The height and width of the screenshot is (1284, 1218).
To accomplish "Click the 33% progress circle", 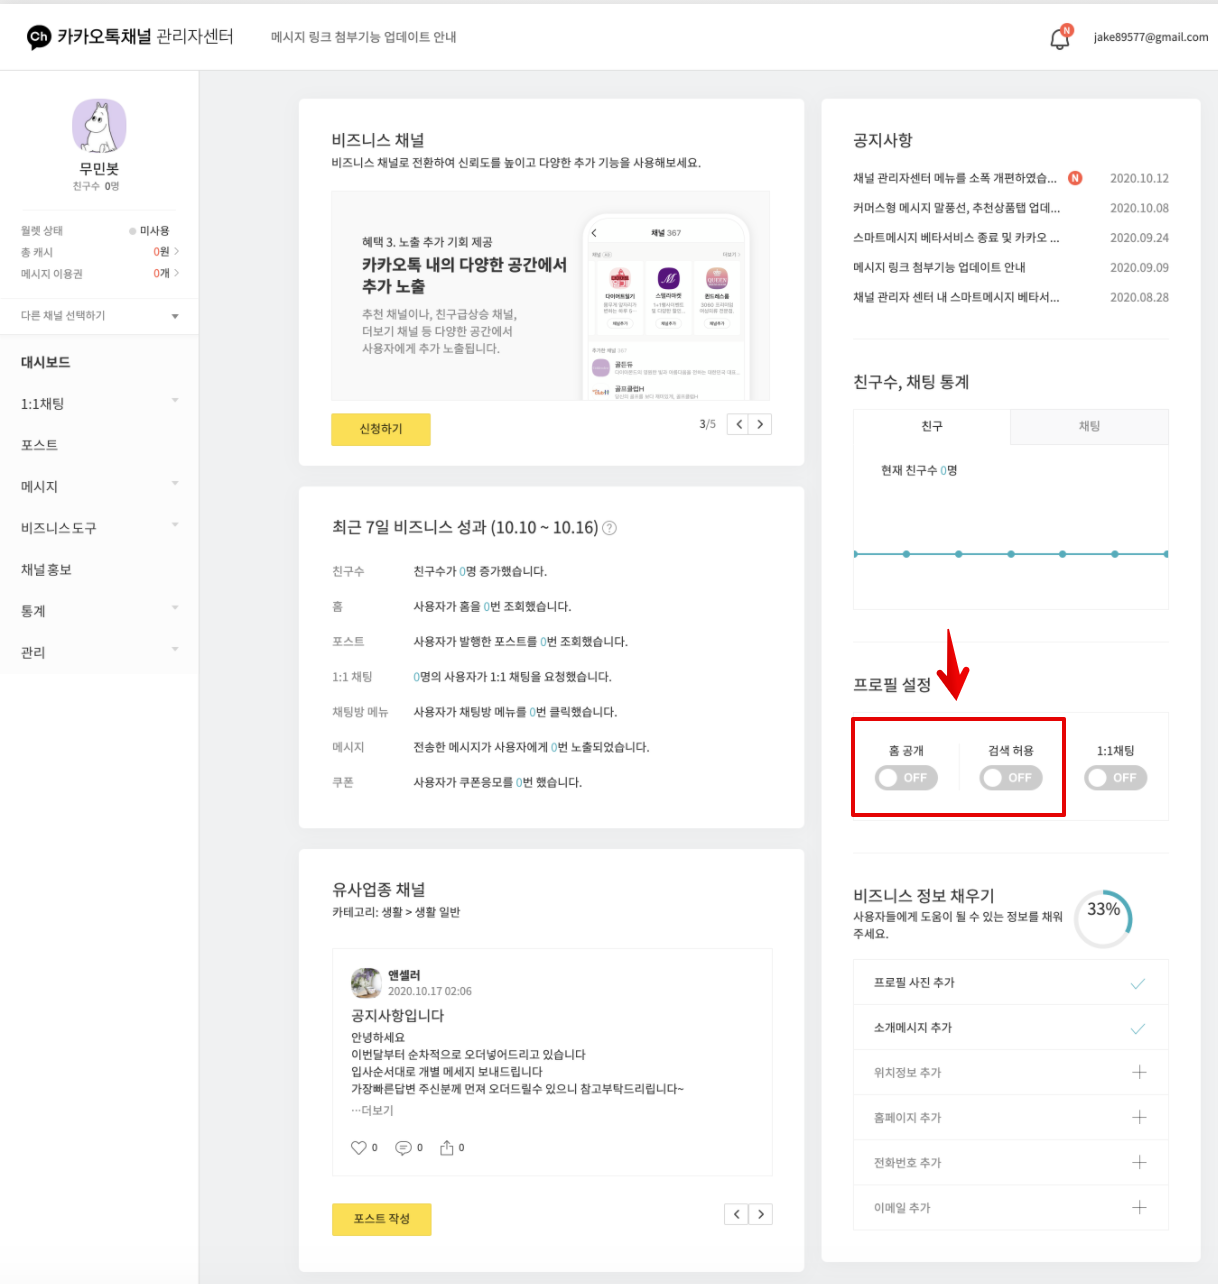I will tap(1103, 918).
